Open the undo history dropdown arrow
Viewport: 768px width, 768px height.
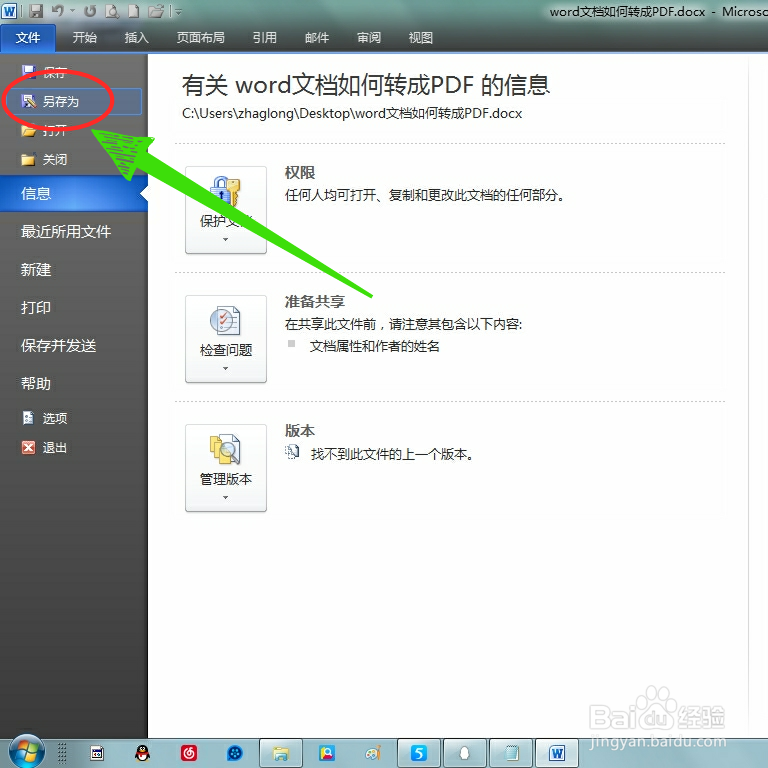point(72,11)
